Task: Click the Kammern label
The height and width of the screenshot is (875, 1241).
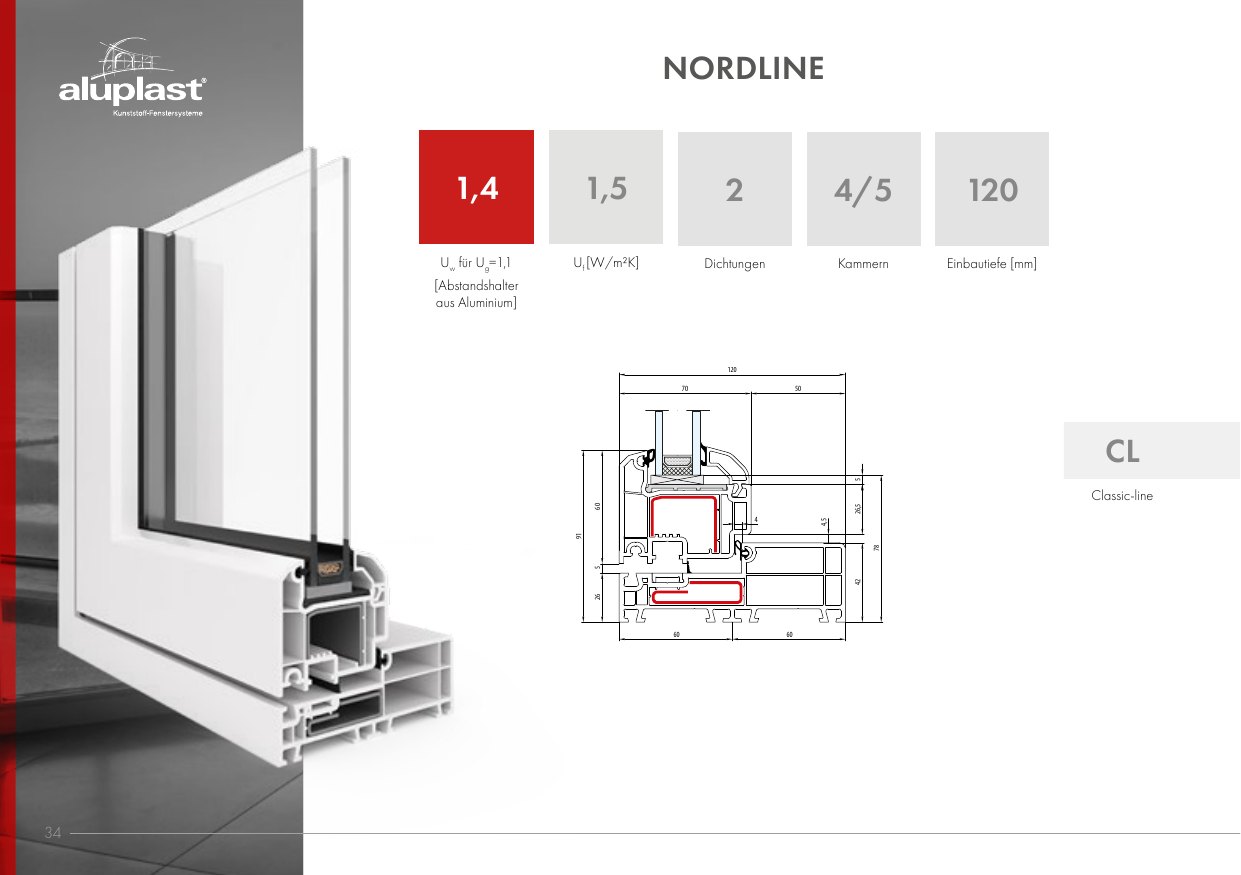Action: (x=863, y=264)
